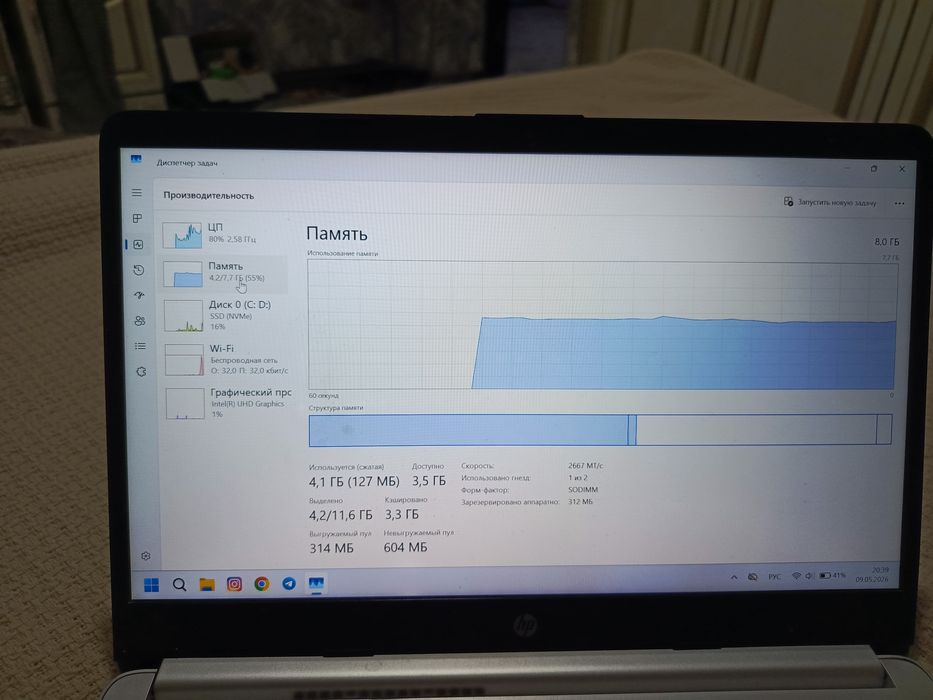The height and width of the screenshot is (700, 933).
Task: Click the '312 МБ' hardware reserved value
Action: click(581, 502)
